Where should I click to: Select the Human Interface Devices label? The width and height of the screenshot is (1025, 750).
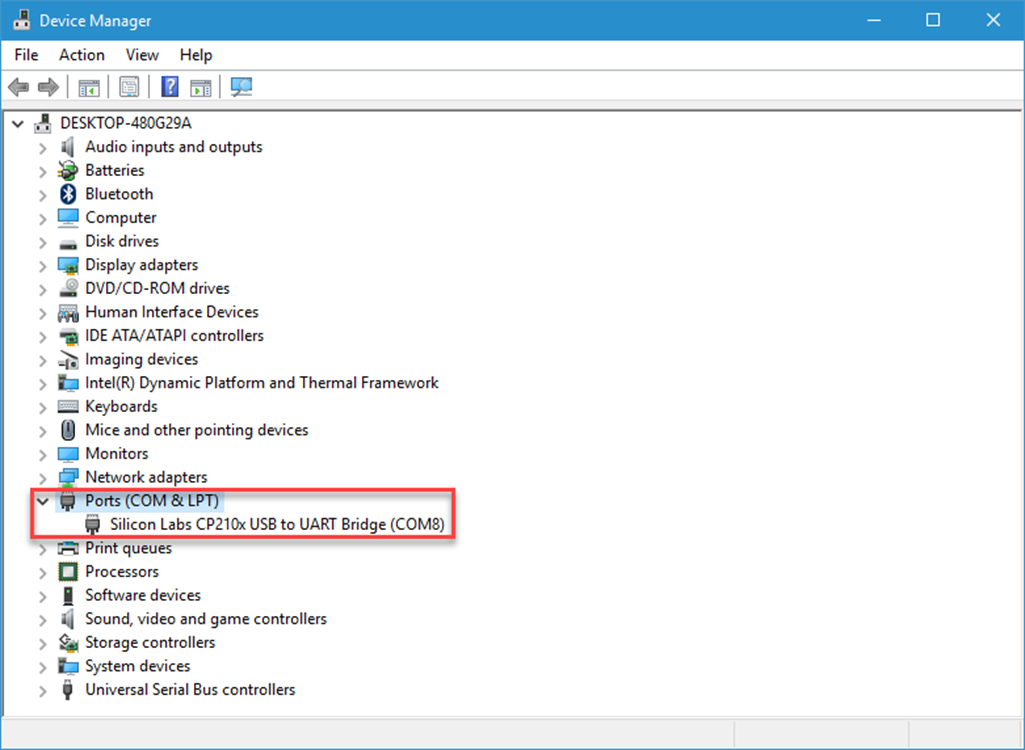172,312
